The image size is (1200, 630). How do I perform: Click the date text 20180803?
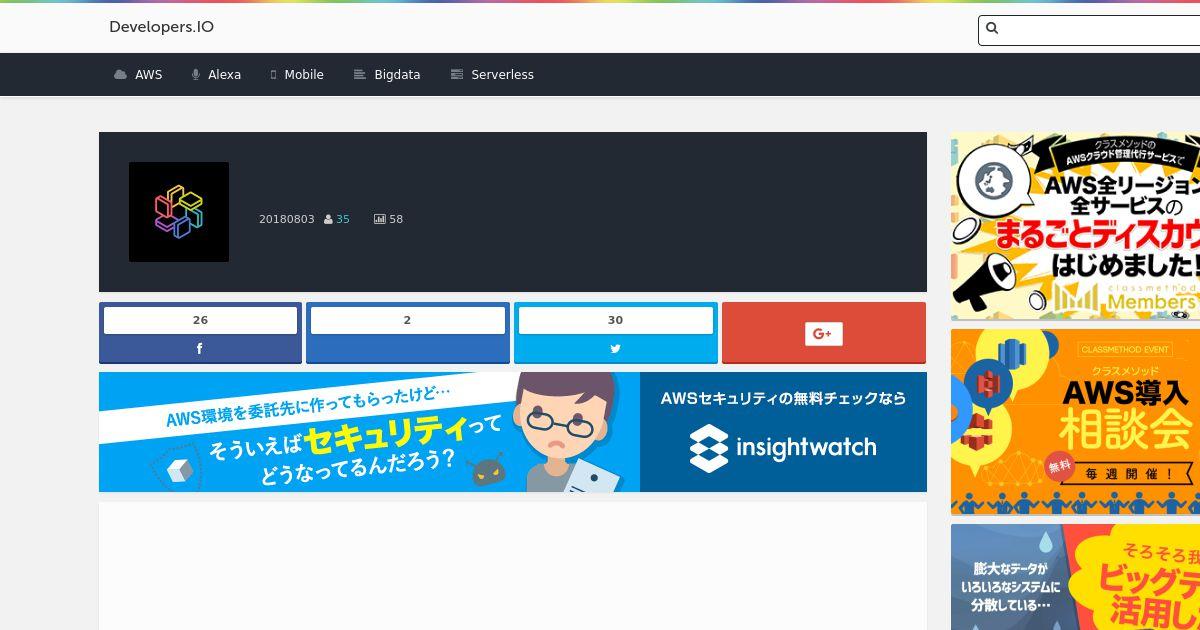(286, 219)
